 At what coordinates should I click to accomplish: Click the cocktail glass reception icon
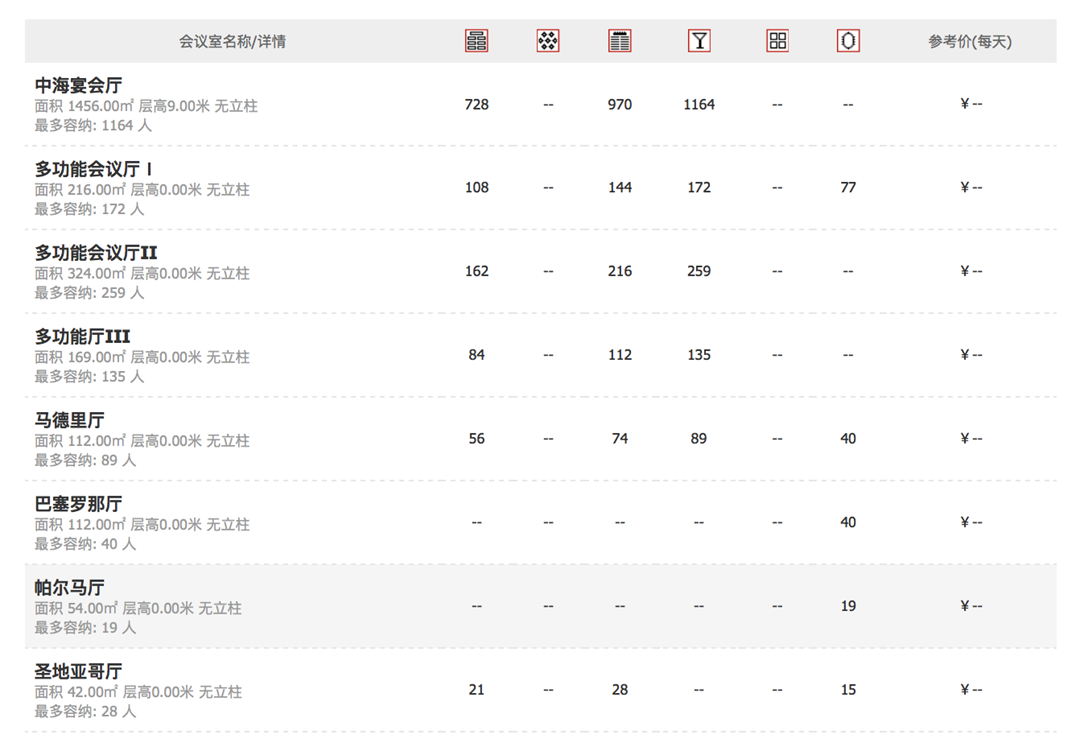point(699,41)
